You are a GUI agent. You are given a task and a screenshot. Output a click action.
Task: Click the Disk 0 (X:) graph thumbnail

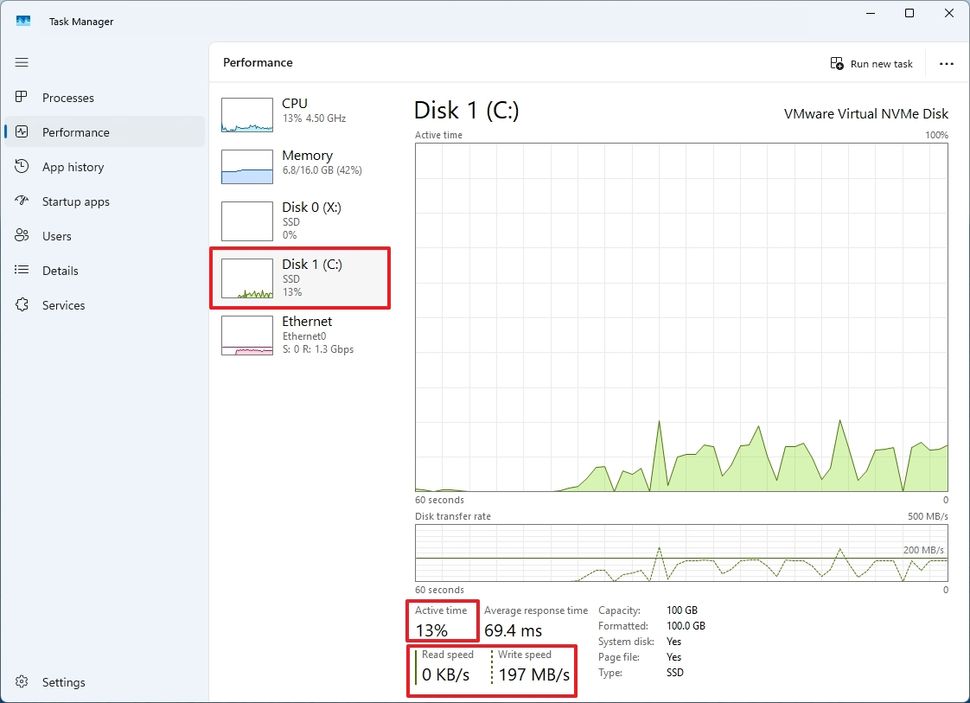click(x=246, y=220)
